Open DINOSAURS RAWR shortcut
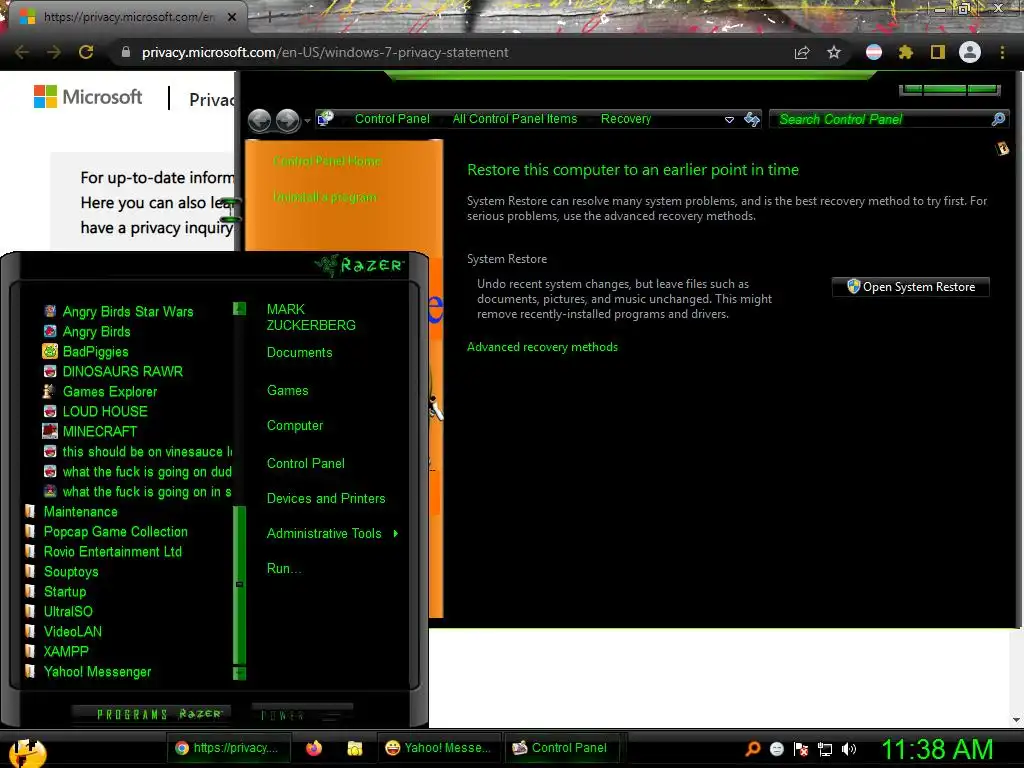Viewport: 1024px width, 768px height. [113, 372]
